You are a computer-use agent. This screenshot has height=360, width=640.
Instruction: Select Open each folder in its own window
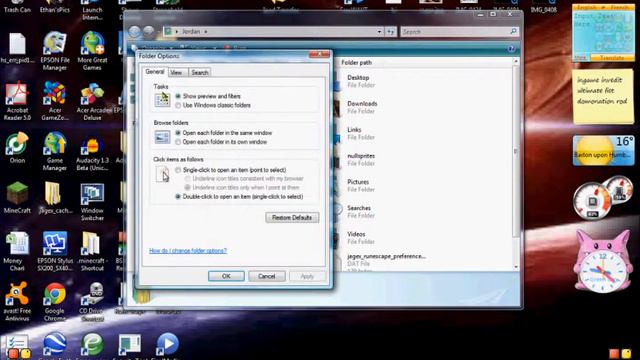tap(178, 142)
